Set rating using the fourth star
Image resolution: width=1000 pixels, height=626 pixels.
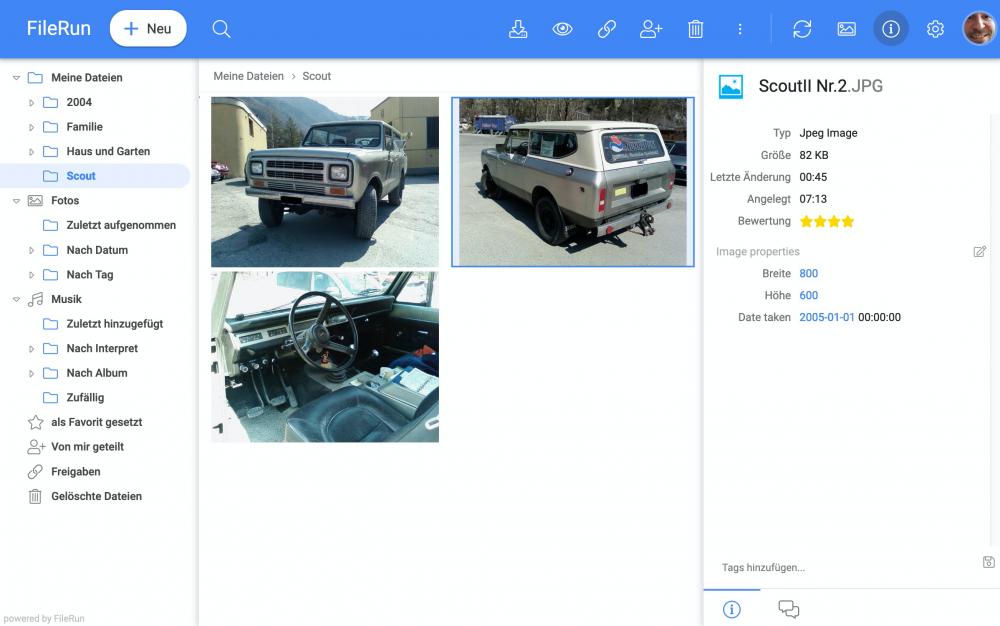click(848, 222)
